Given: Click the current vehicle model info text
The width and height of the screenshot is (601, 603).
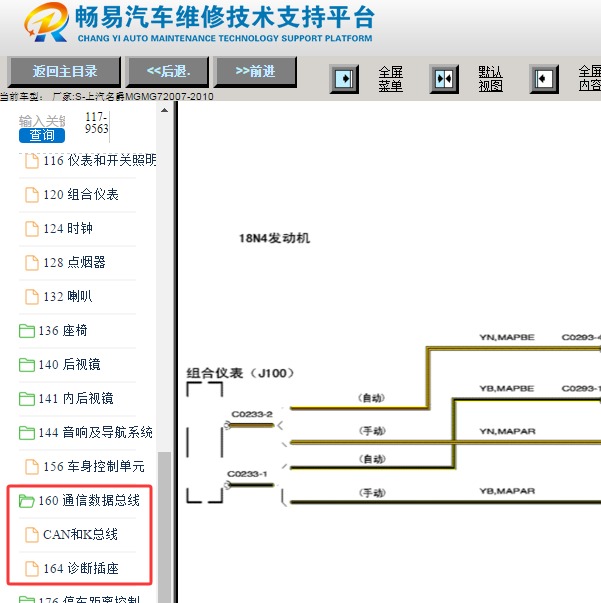Looking at the screenshot, I should point(107,97).
